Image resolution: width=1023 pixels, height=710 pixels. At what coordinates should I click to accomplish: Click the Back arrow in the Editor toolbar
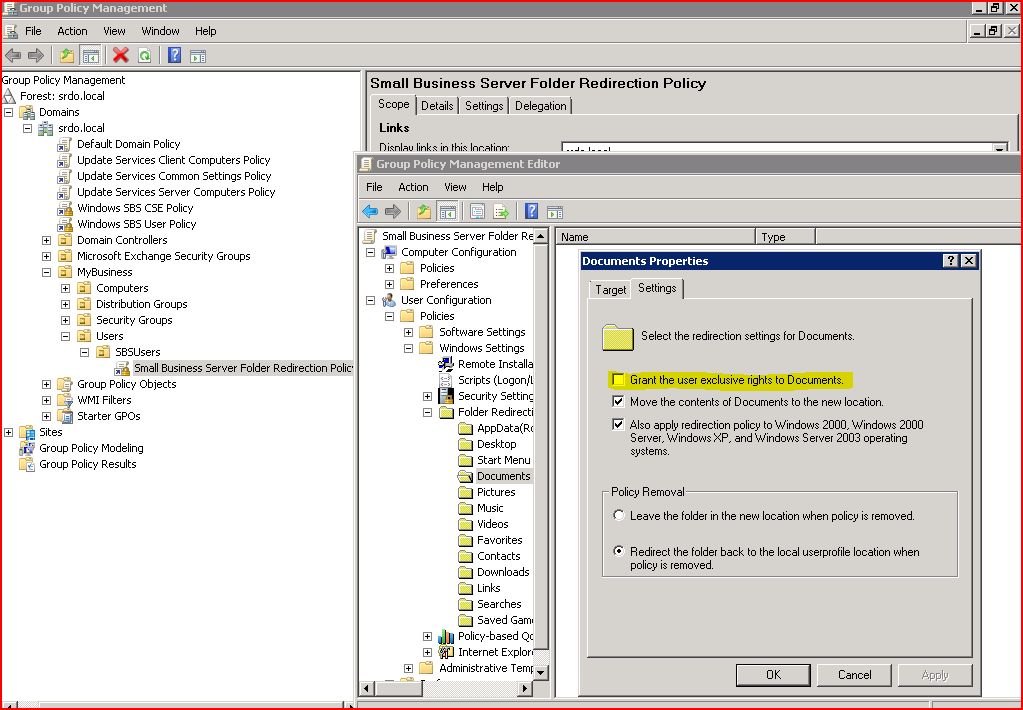tap(370, 211)
